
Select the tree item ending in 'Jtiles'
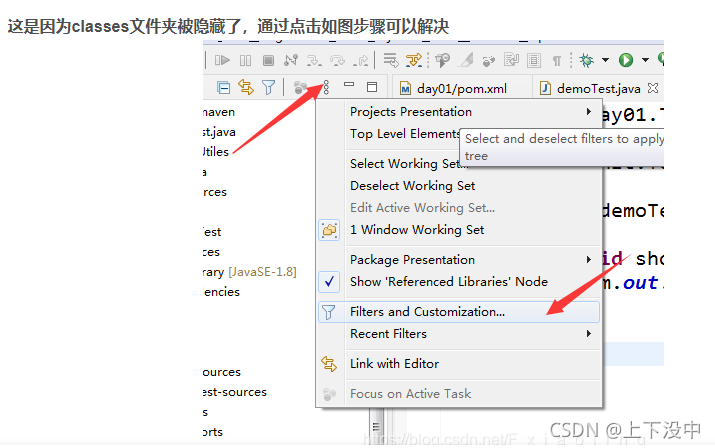click(x=216, y=151)
